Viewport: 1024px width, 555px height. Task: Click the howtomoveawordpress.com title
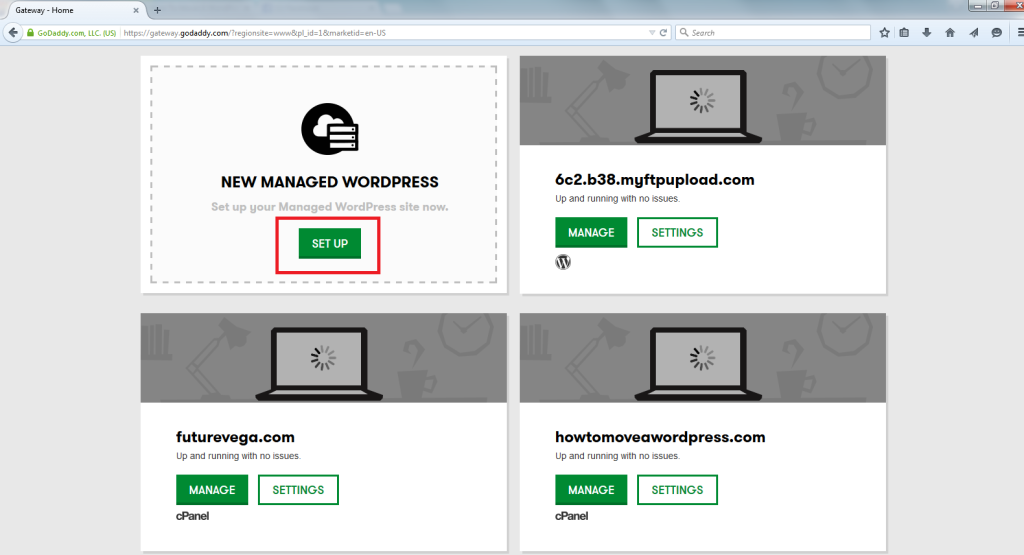[x=660, y=437]
